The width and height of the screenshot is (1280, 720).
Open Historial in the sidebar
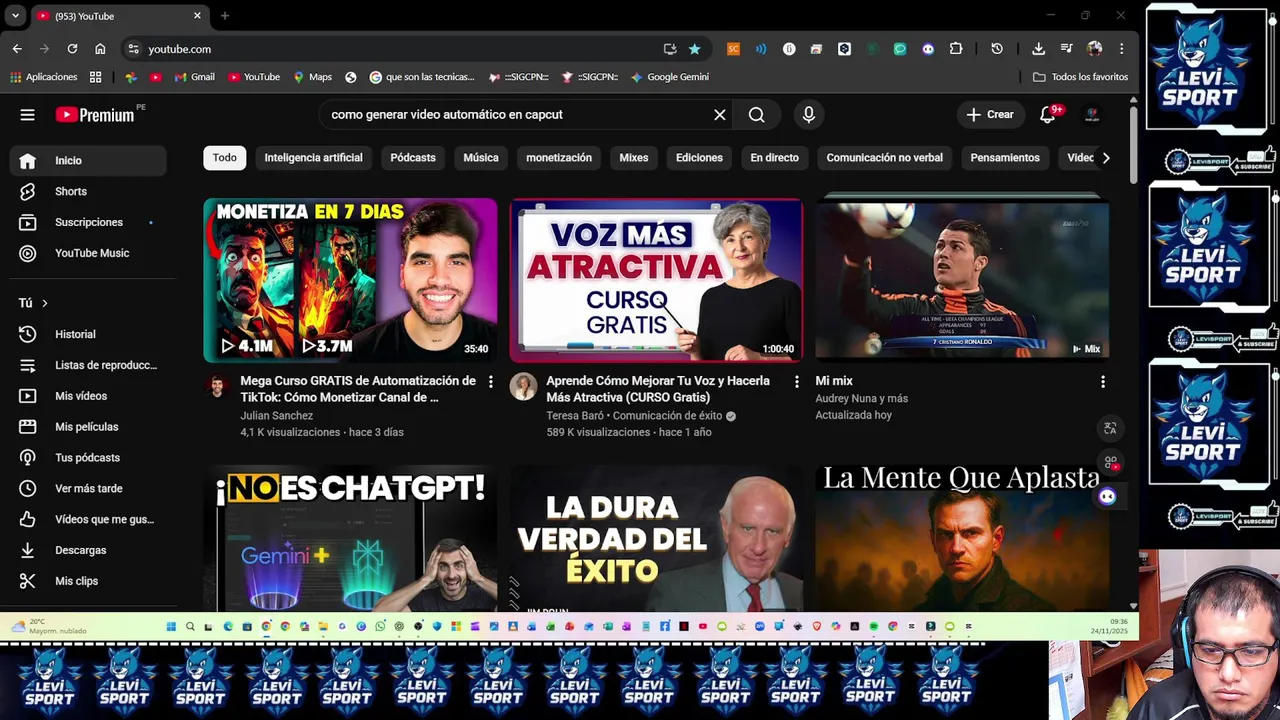pyautogui.click(x=88, y=334)
